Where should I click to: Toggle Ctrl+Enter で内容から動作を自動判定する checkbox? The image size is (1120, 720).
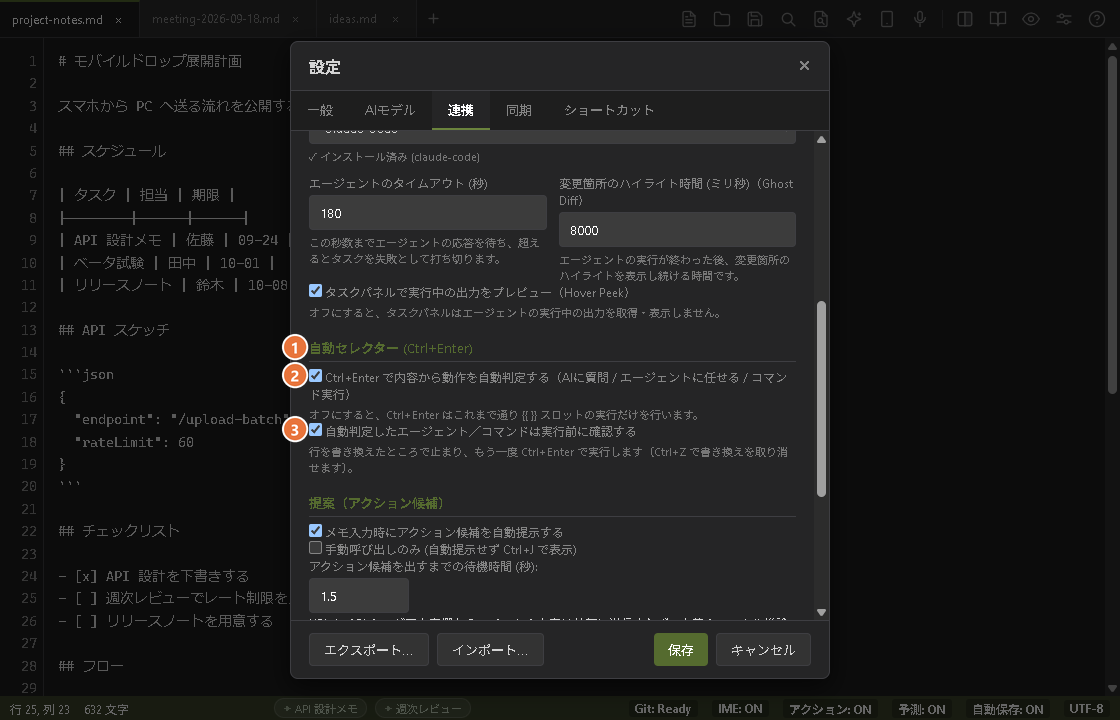(315, 375)
